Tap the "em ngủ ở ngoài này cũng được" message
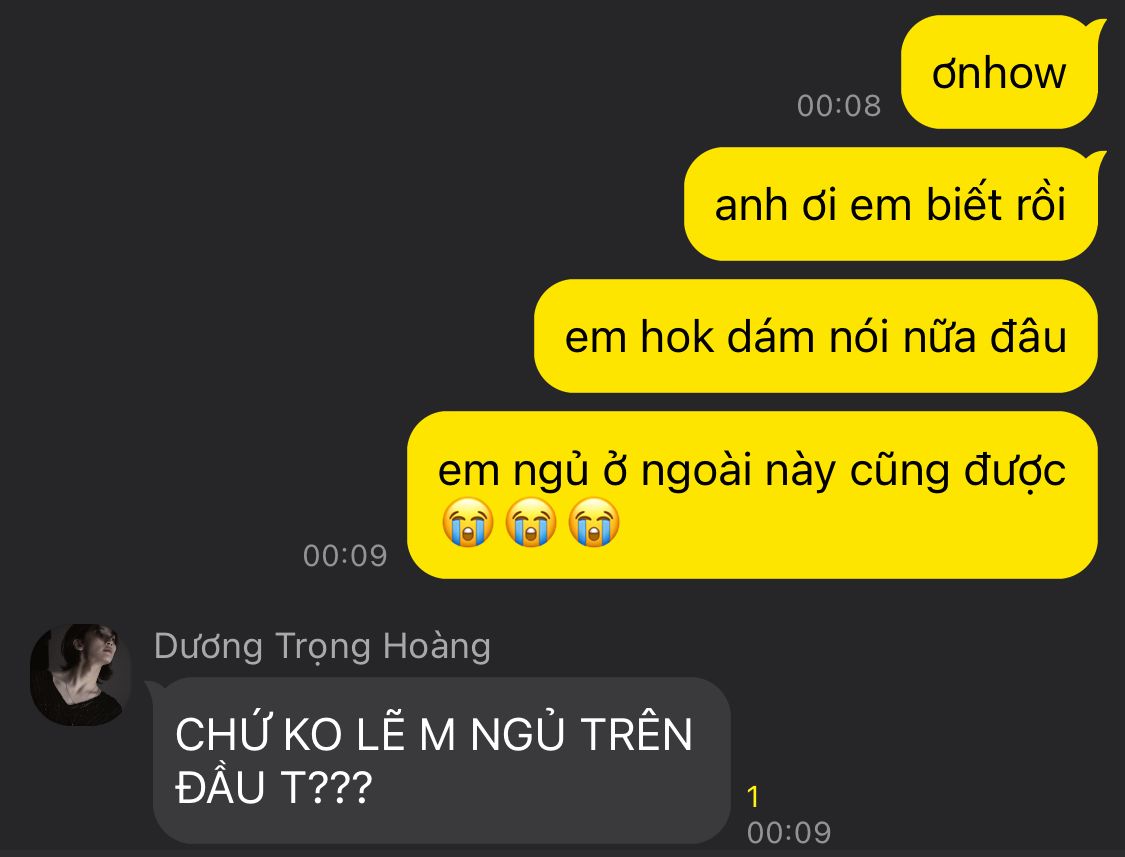Screen dimensions: 1125x857 (x=752, y=495)
